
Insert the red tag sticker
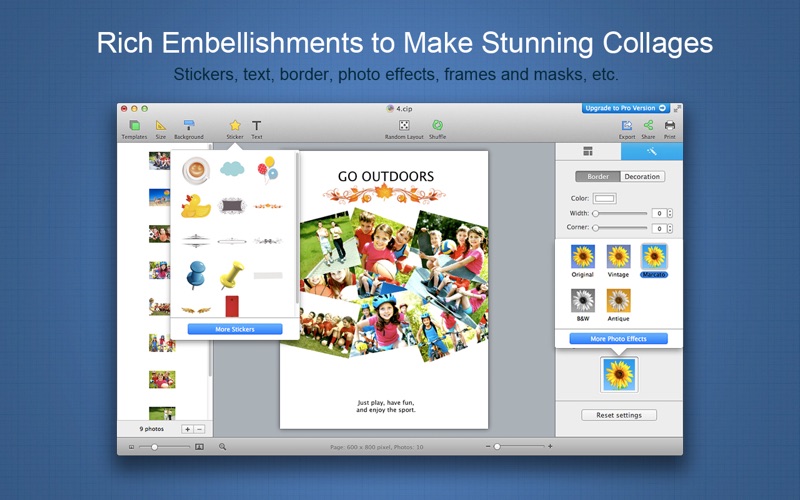click(x=232, y=306)
